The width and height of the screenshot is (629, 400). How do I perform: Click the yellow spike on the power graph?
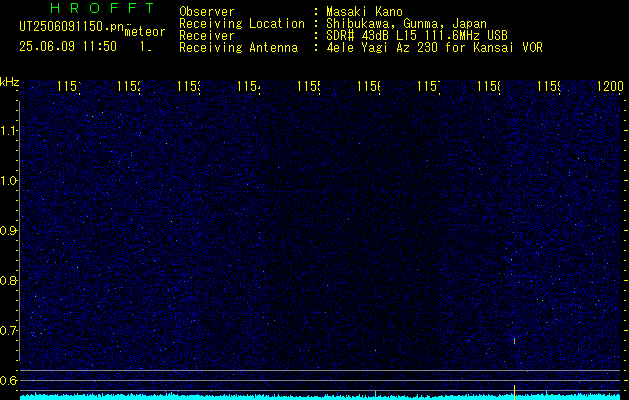514,391
